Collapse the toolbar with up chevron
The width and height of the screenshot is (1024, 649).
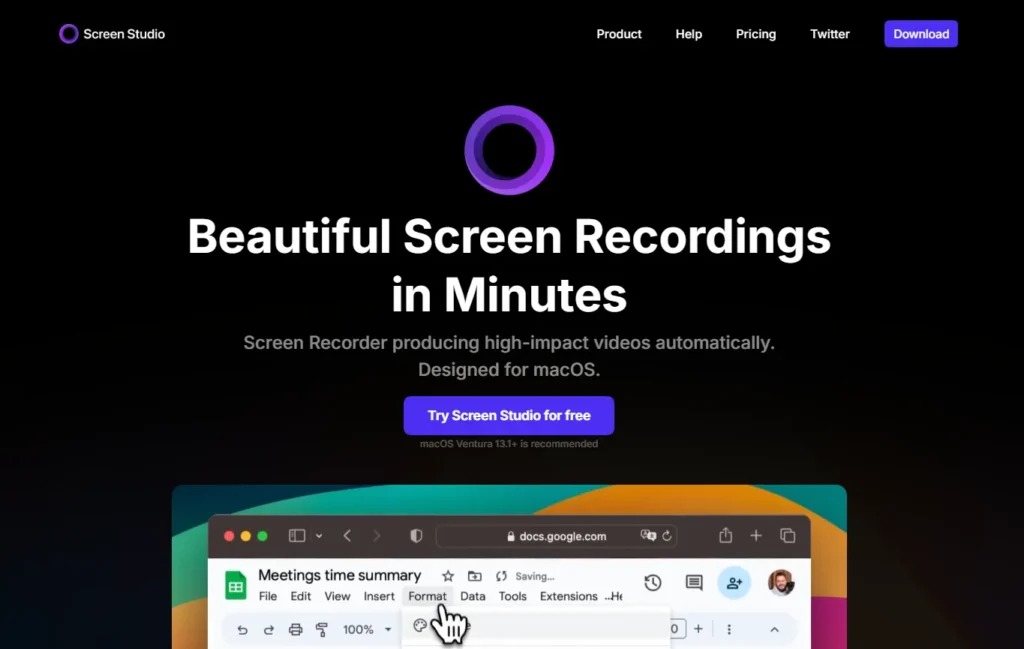click(x=774, y=629)
